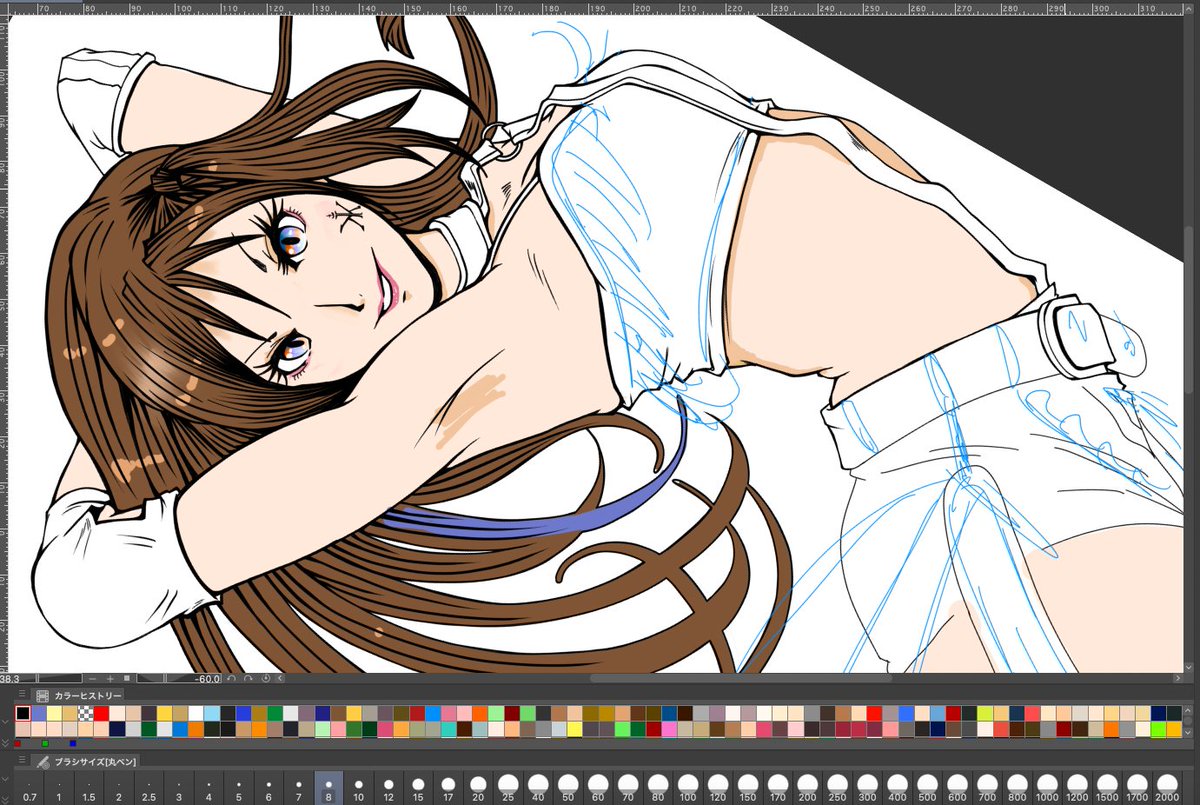Click the color history film-strip tab icon
This screenshot has width=1200, height=805.
pos(42,696)
